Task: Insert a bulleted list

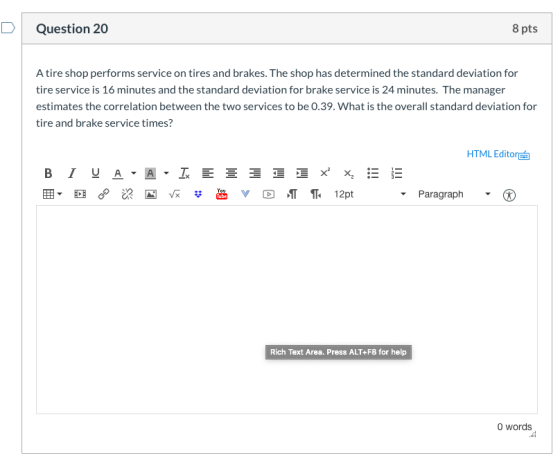Action: pos(373,174)
